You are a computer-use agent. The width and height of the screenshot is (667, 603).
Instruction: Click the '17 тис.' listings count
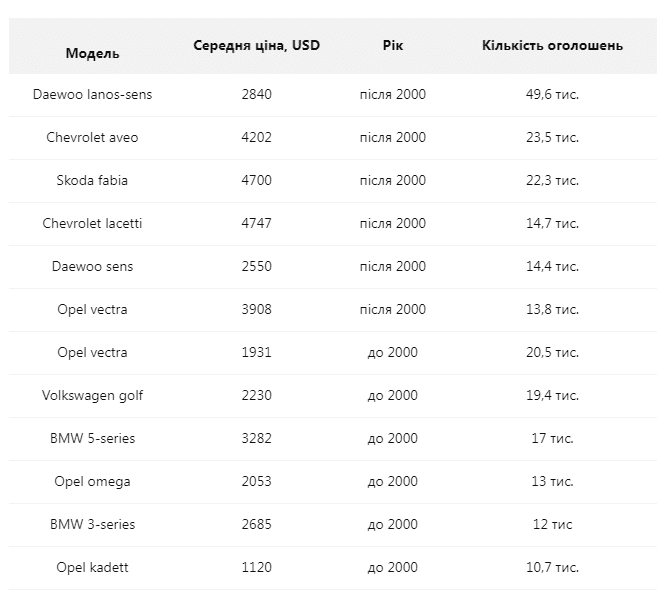click(552, 438)
